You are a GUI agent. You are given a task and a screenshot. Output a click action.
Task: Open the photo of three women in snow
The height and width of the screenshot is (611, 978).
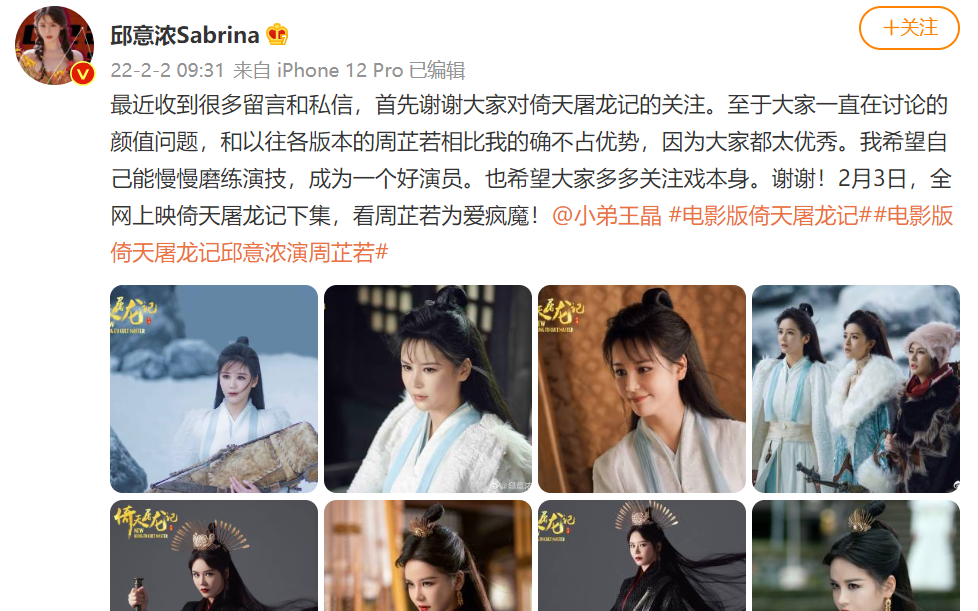pos(856,389)
